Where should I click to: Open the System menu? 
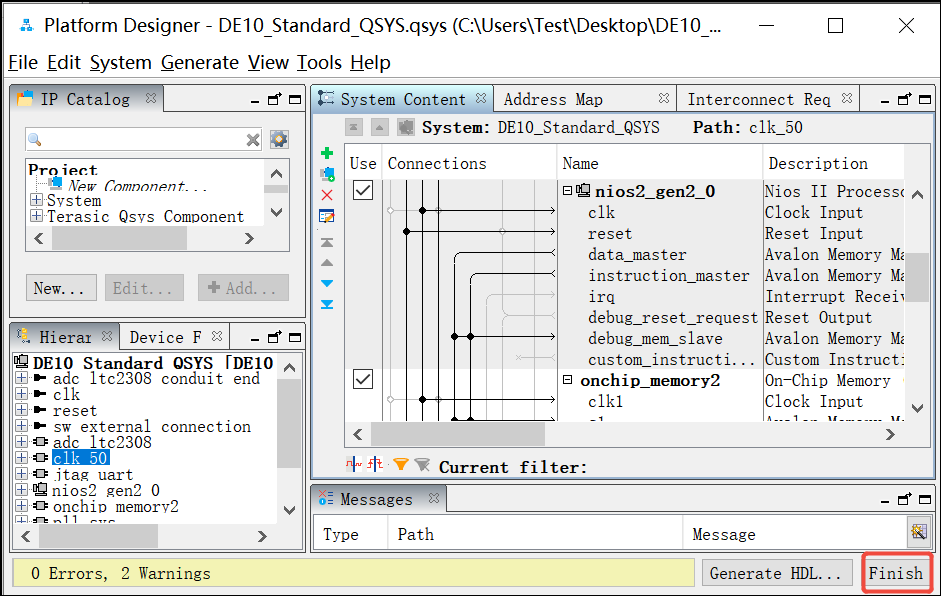click(x=120, y=62)
